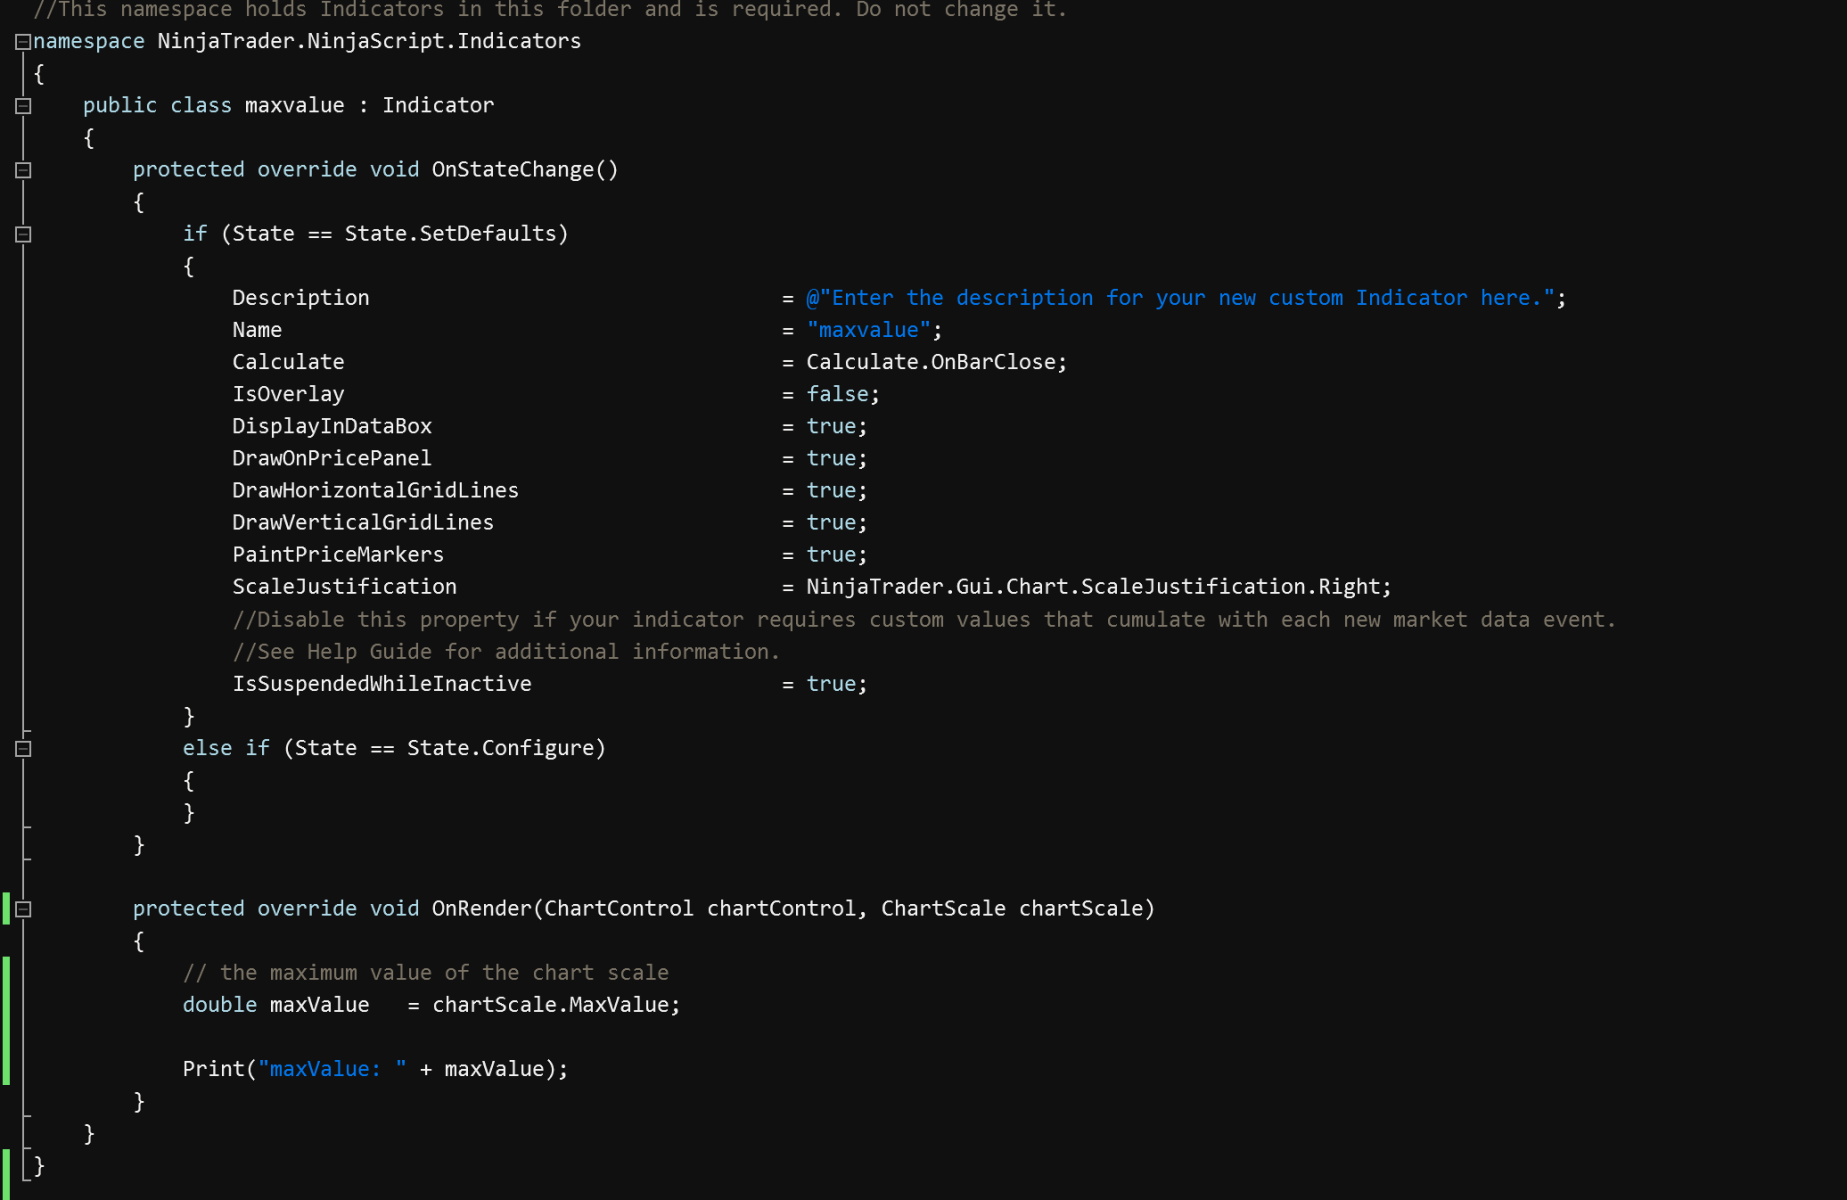Click the true value of PaintPriceMarkers
This screenshot has height=1200, width=1847.
[831, 555]
